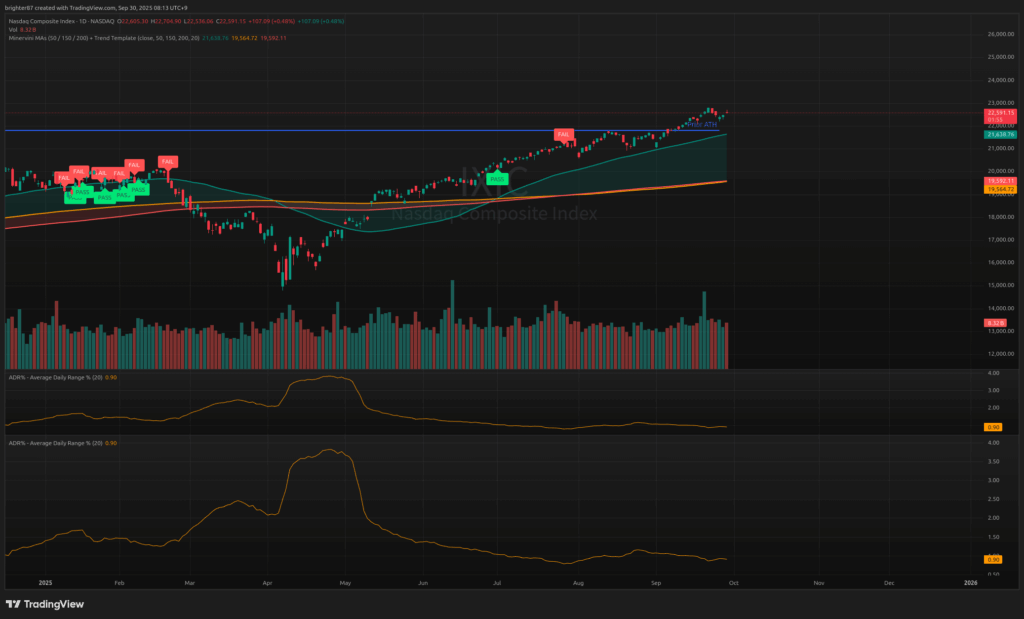Click the 0.90 tag in lowest ADR pane
Screen dimensions: 1024x619
993,560
